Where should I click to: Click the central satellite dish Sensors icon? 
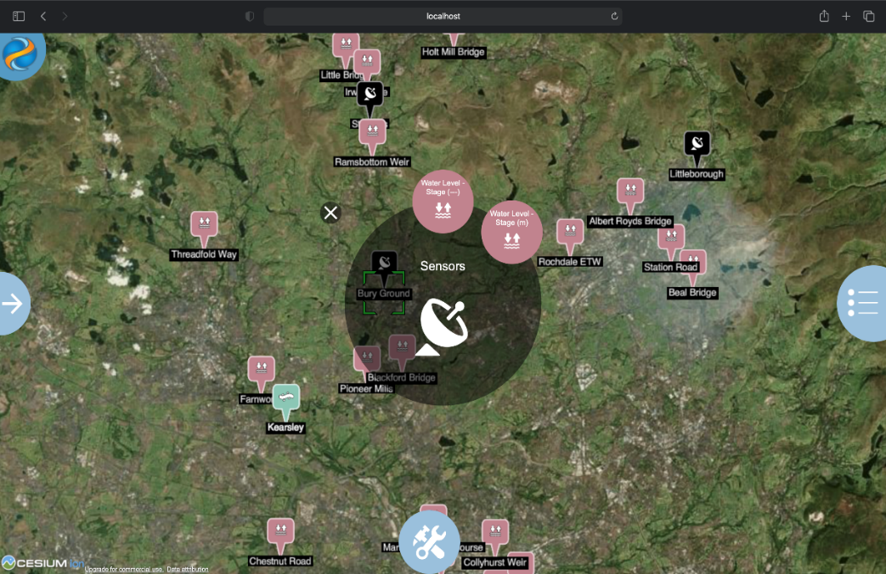click(444, 327)
